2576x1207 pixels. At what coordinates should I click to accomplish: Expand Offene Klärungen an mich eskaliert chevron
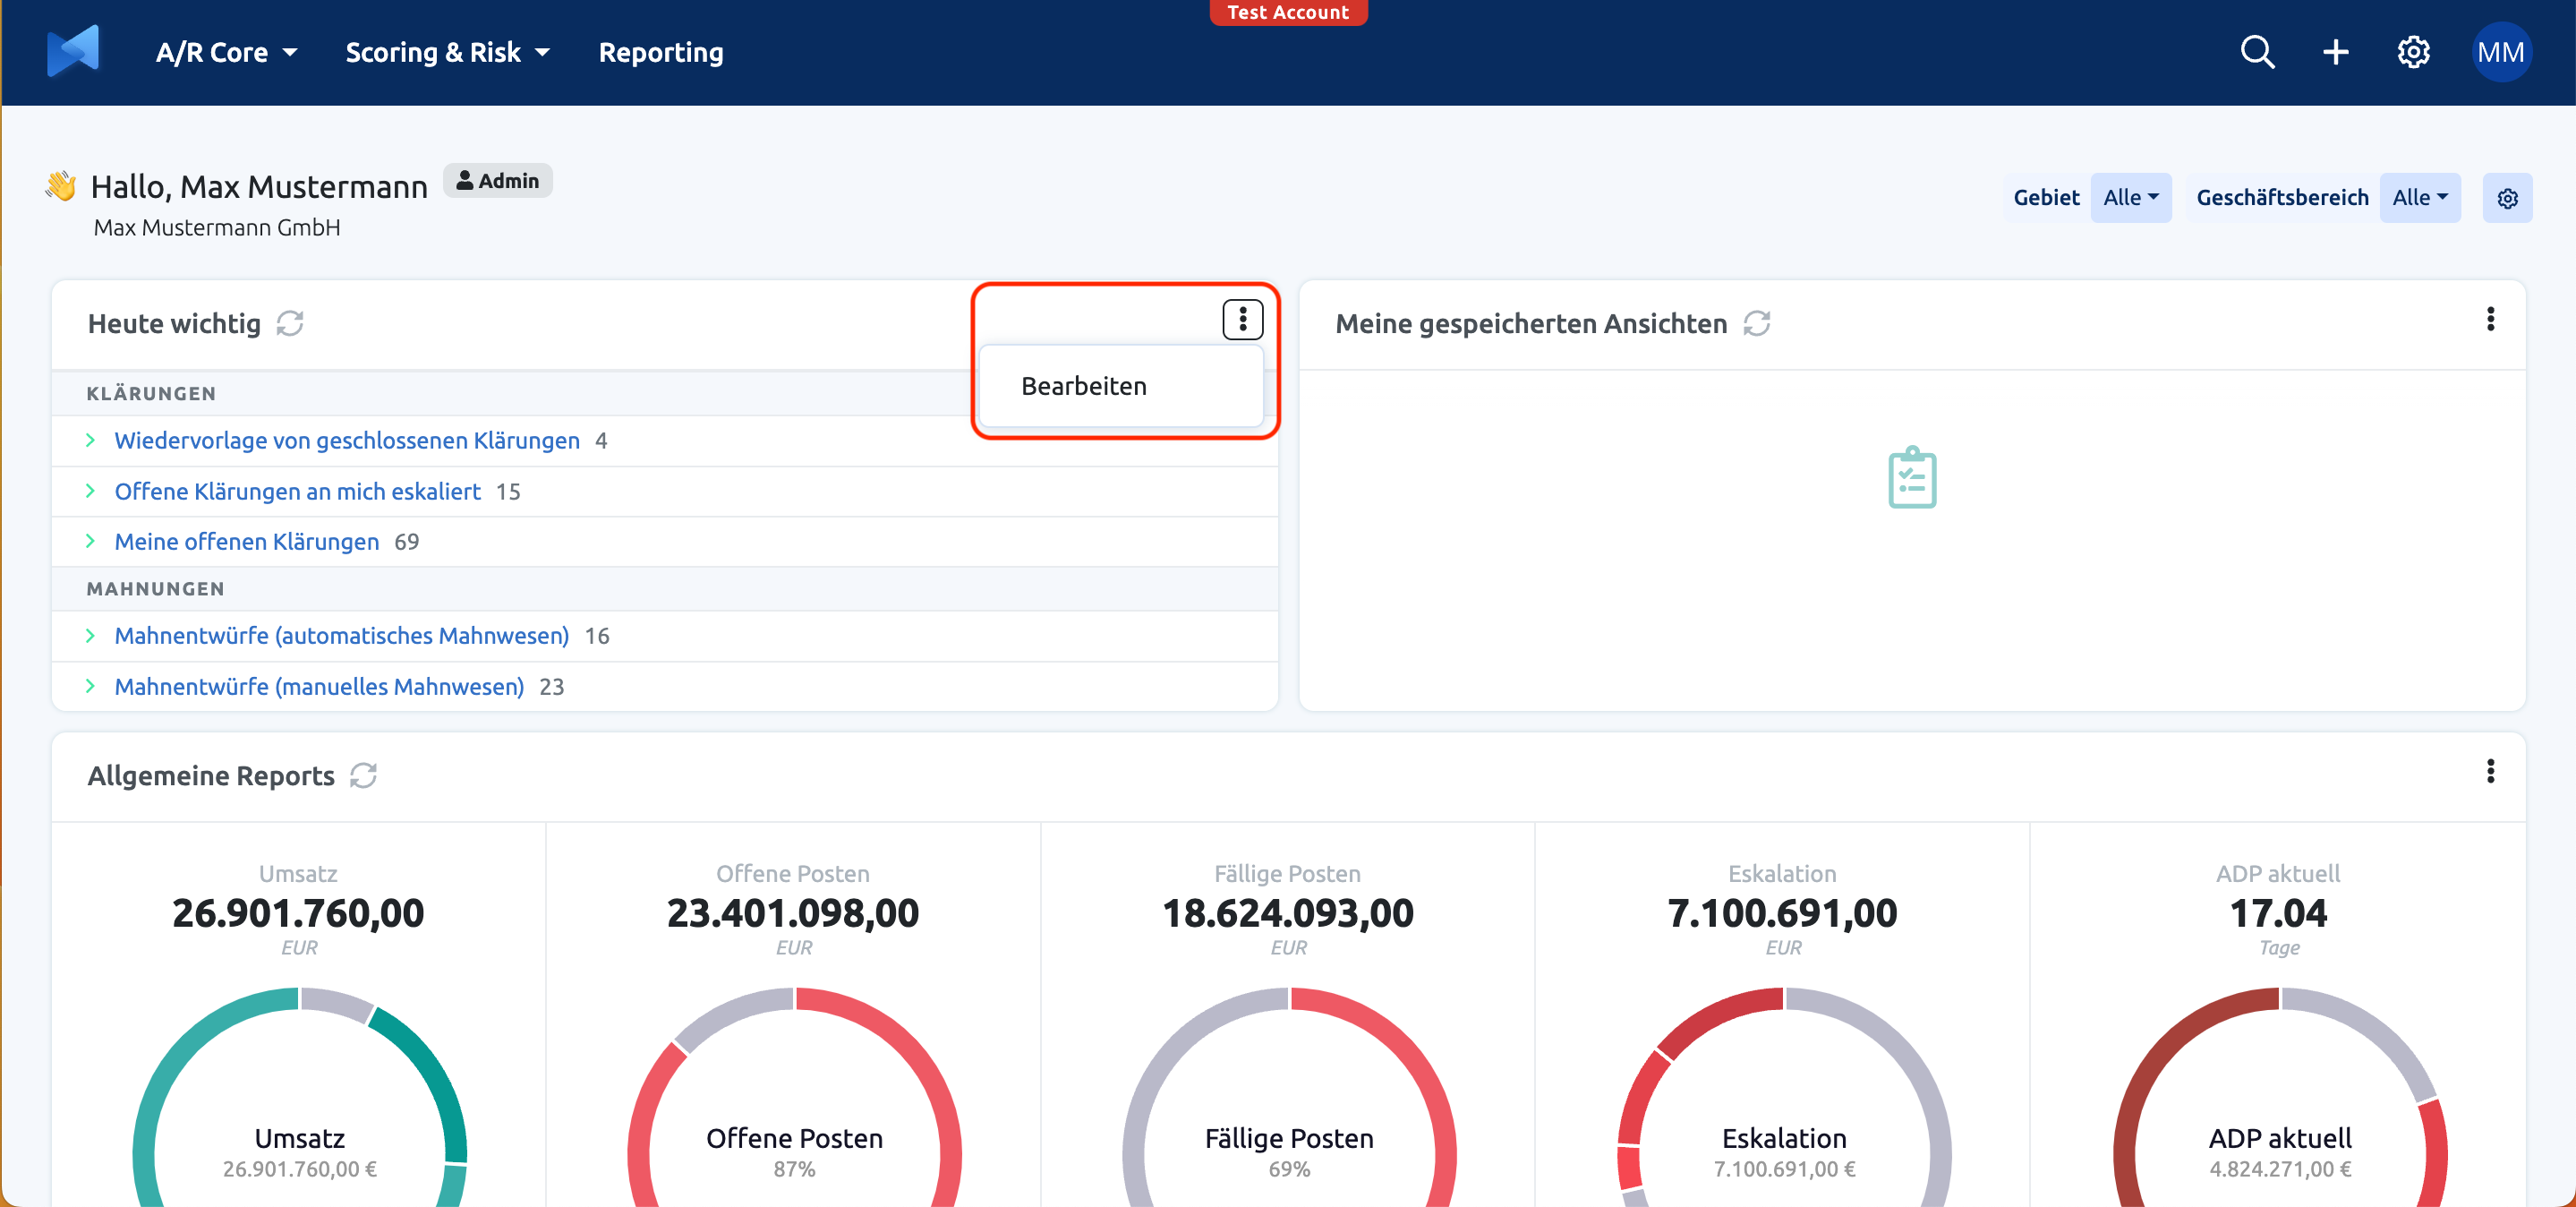tap(91, 491)
